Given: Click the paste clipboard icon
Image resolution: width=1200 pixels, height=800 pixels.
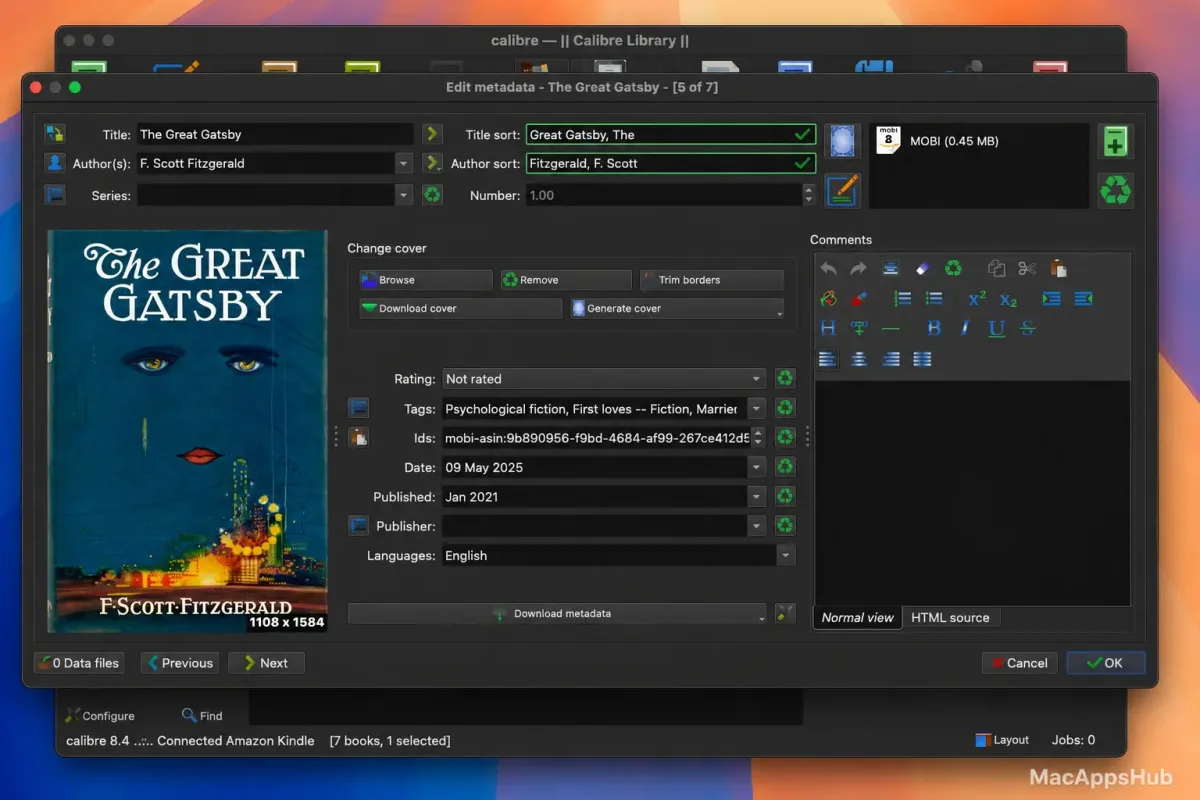Looking at the screenshot, I should click(1058, 268).
